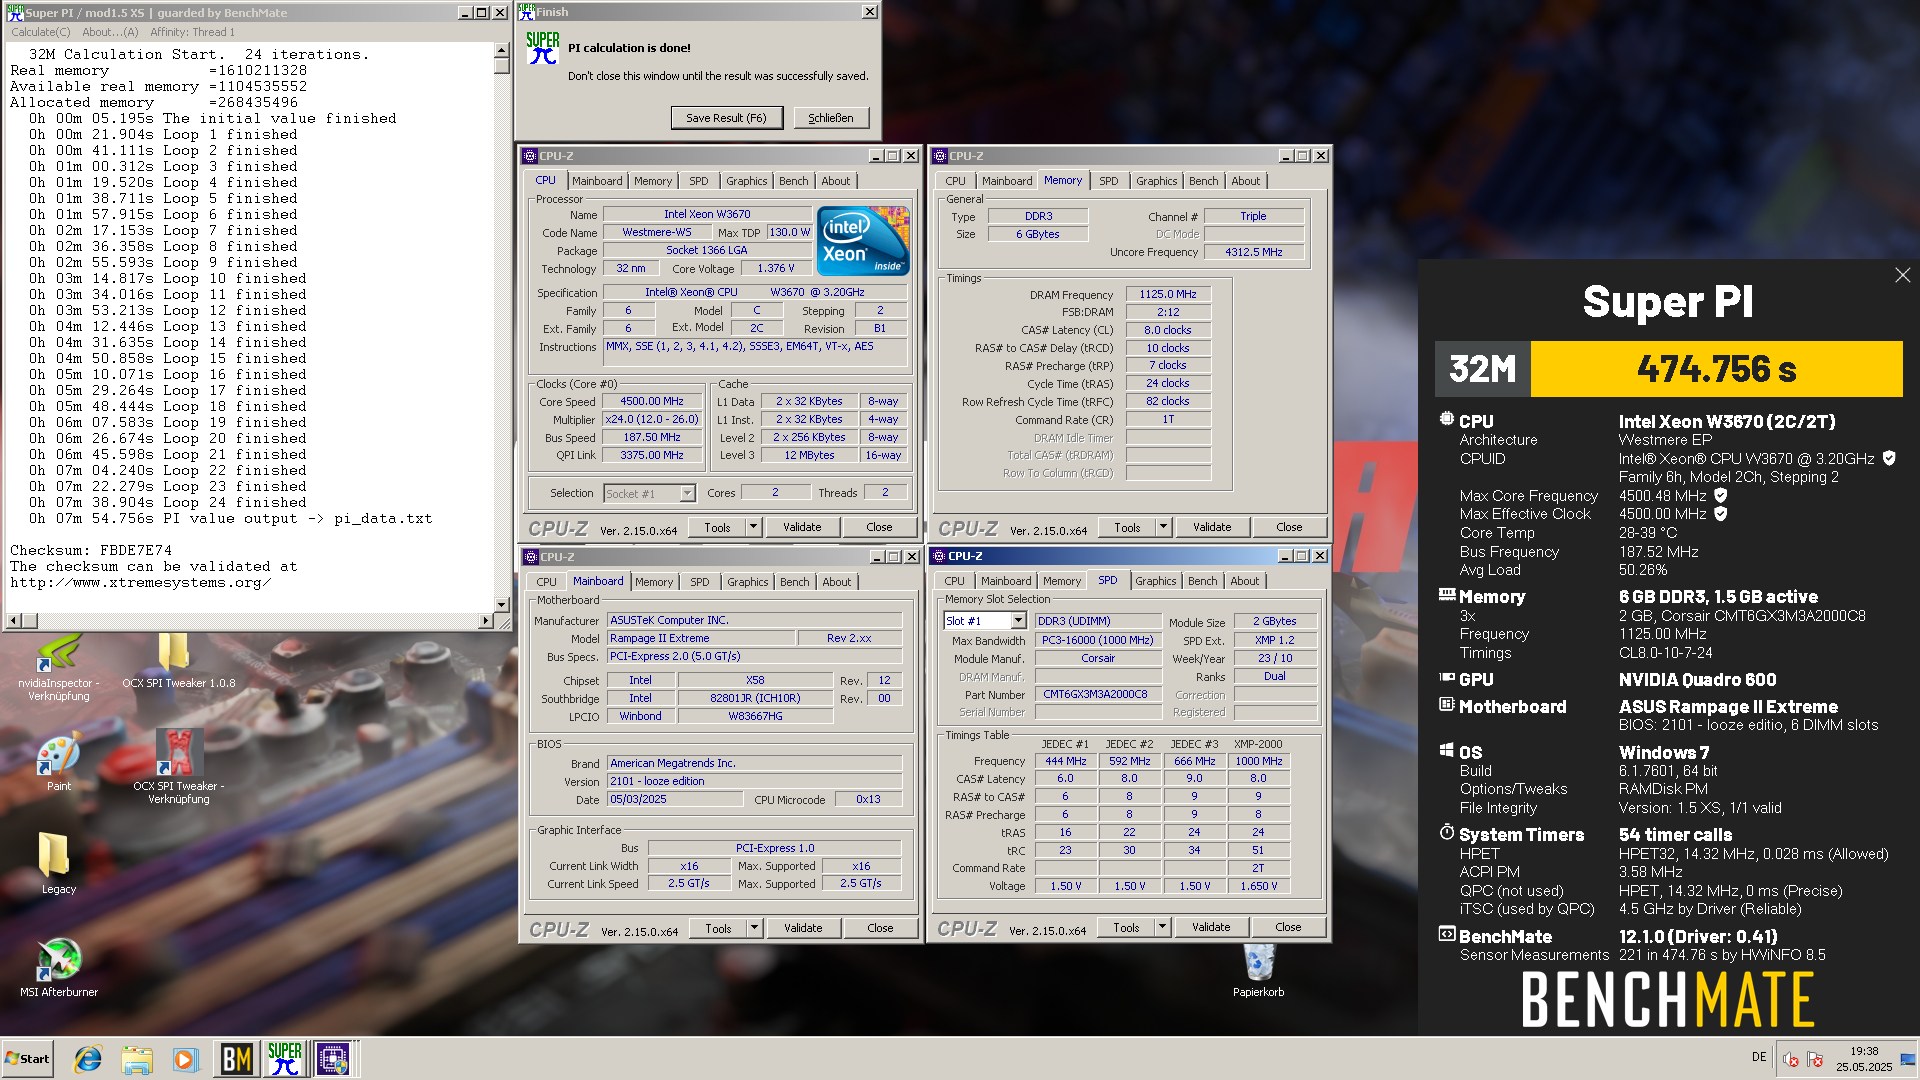Open the Slot #1 memory slot dropdown

1018,621
